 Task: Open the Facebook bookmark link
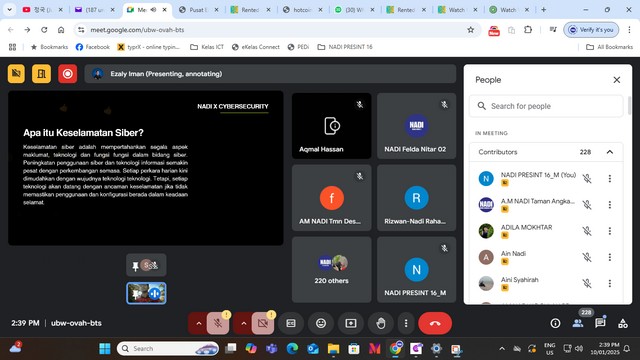coord(93,47)
